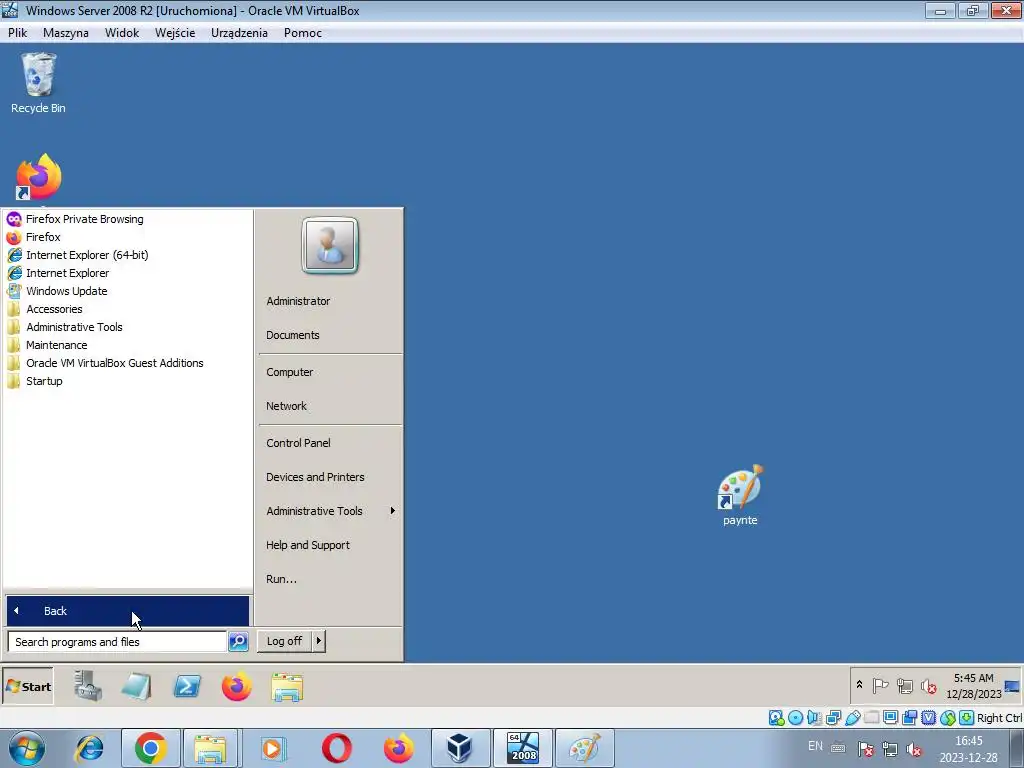Open Google Chrome from the host taskbar
This screenshot has height=768, width=1024.
click(151, 748)
